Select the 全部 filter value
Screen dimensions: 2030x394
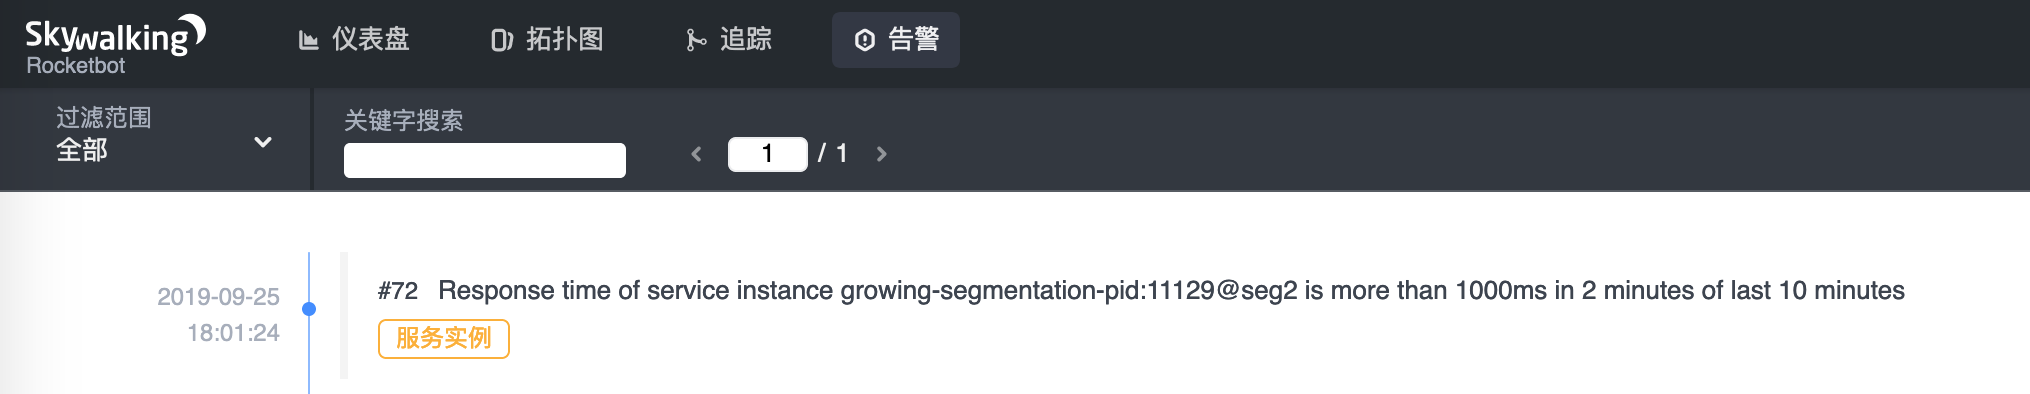click(x=82, y=150)
